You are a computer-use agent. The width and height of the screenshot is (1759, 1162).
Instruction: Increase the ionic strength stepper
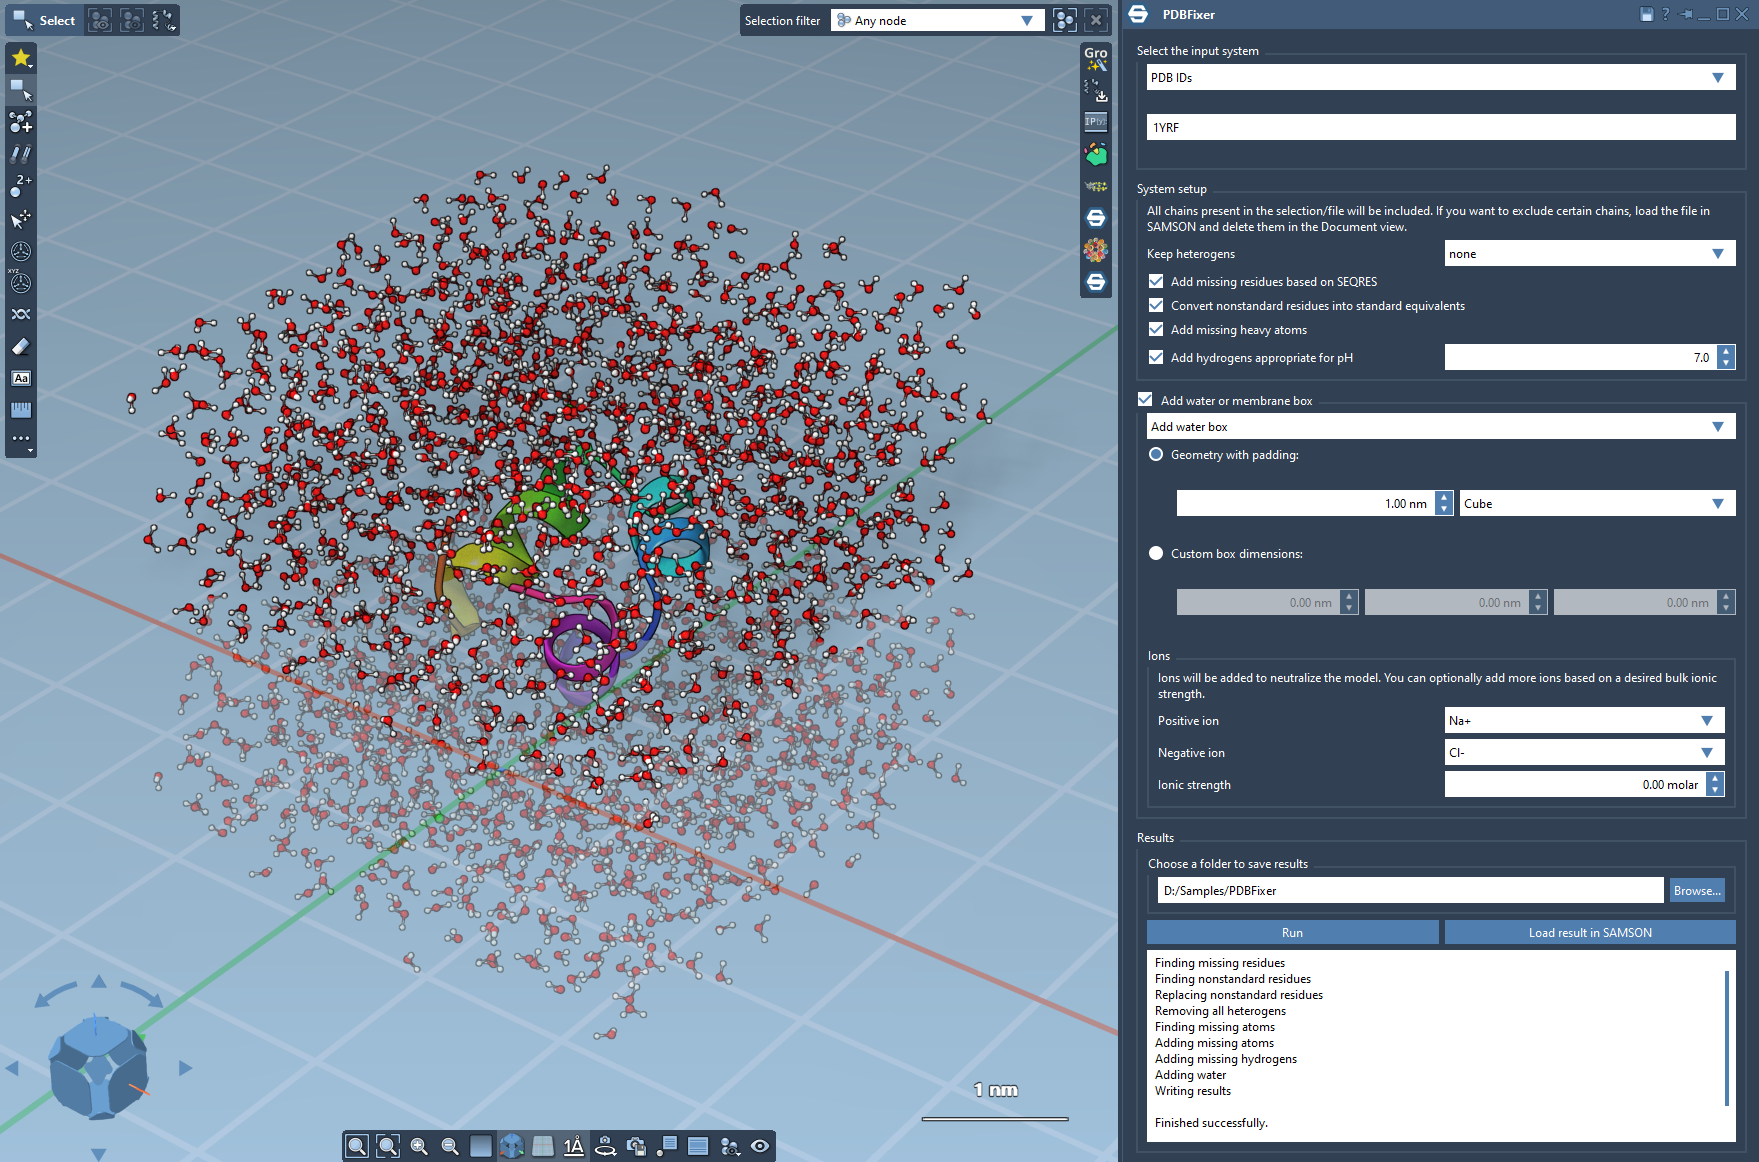(x=1716, y=778)
